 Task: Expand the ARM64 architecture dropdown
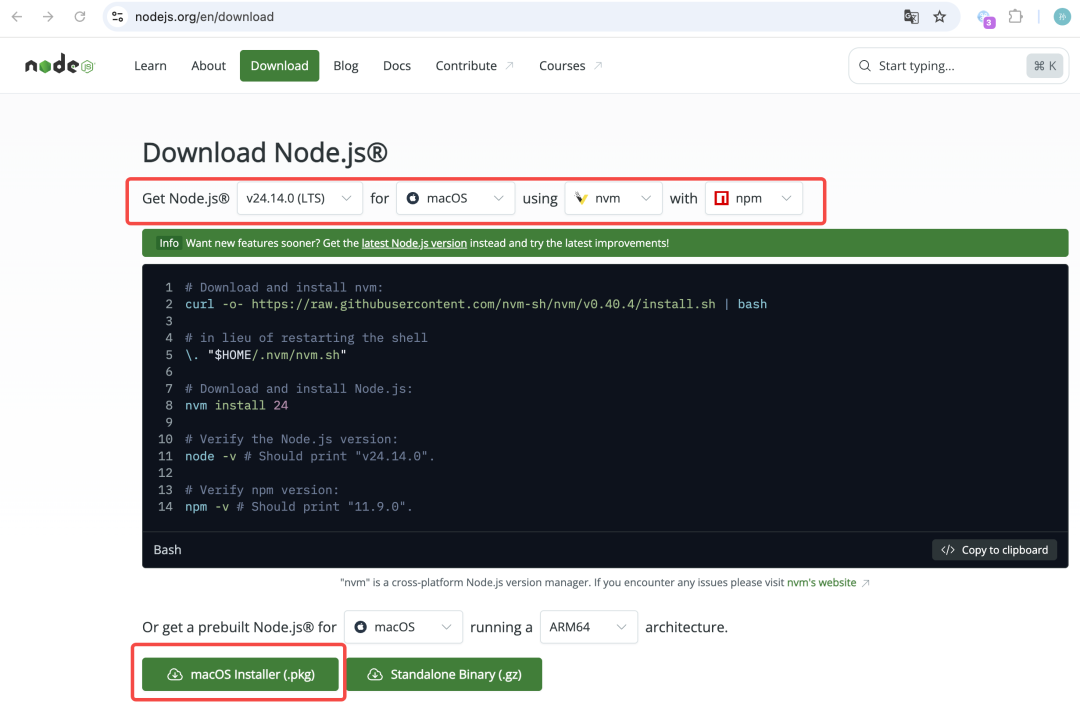[588, 627]
